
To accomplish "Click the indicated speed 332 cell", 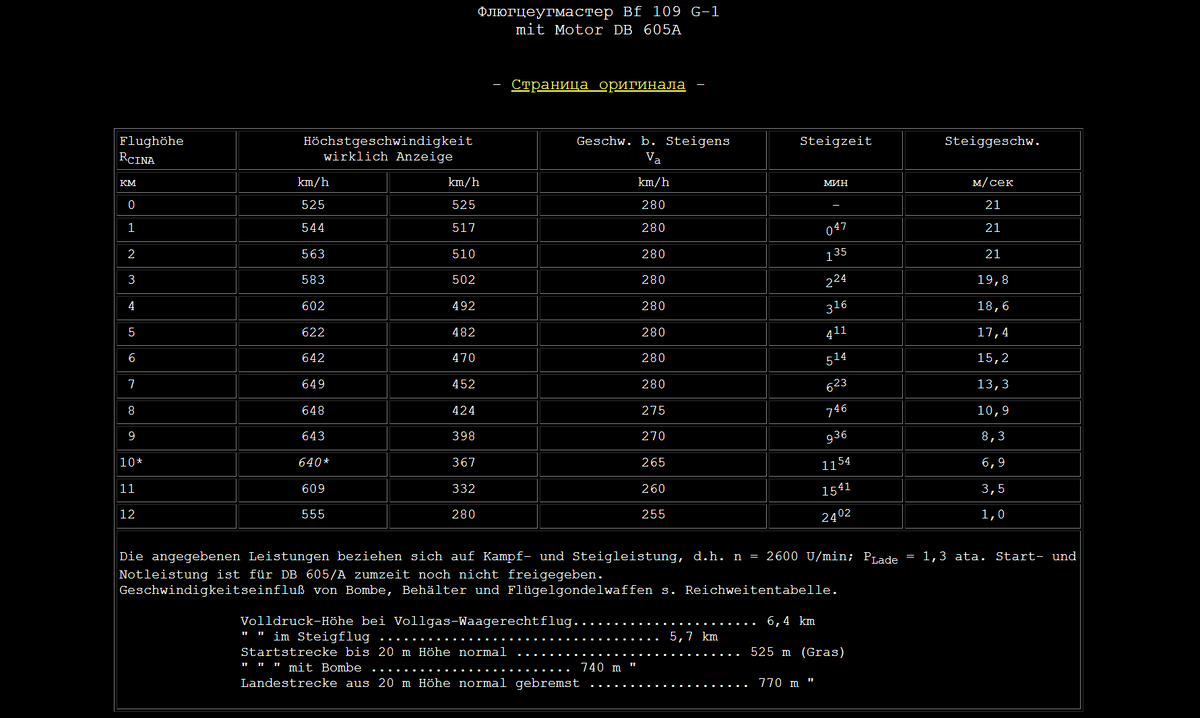I will click(x=463, y=489).
